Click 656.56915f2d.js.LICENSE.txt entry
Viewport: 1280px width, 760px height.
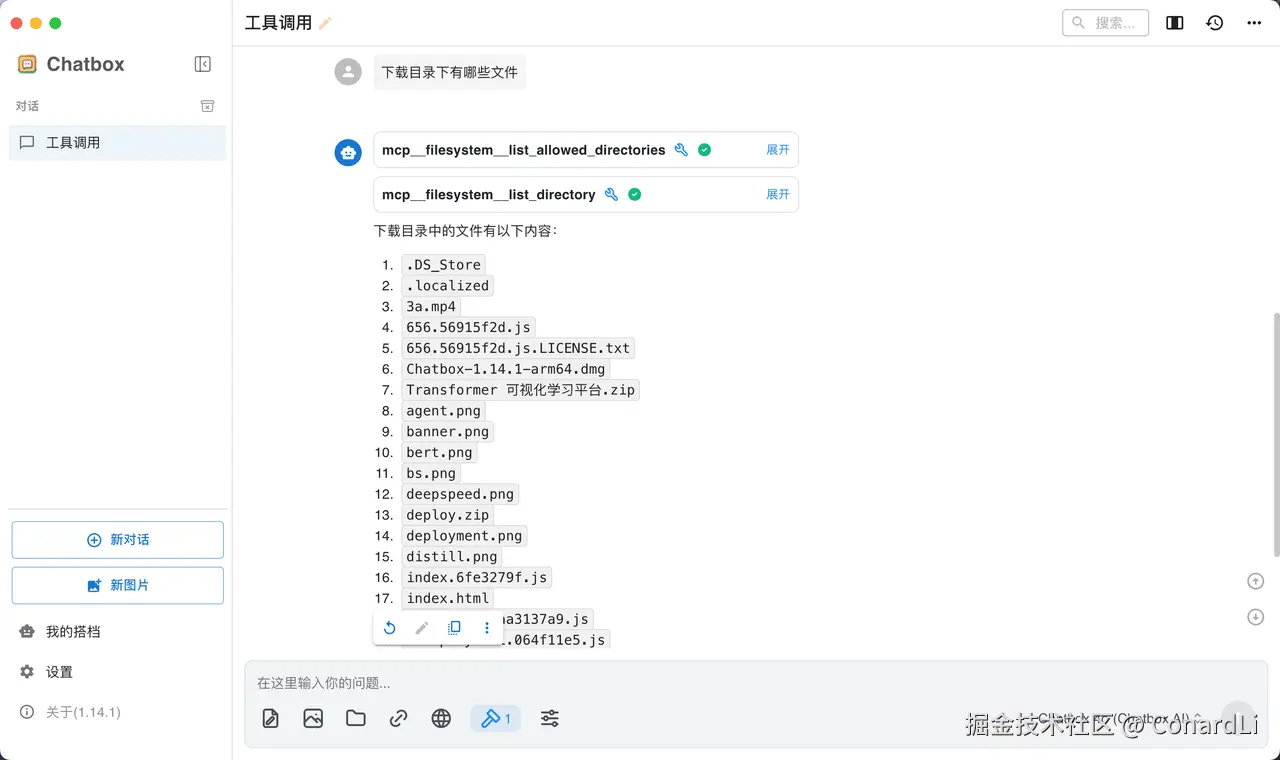point(518,348)
